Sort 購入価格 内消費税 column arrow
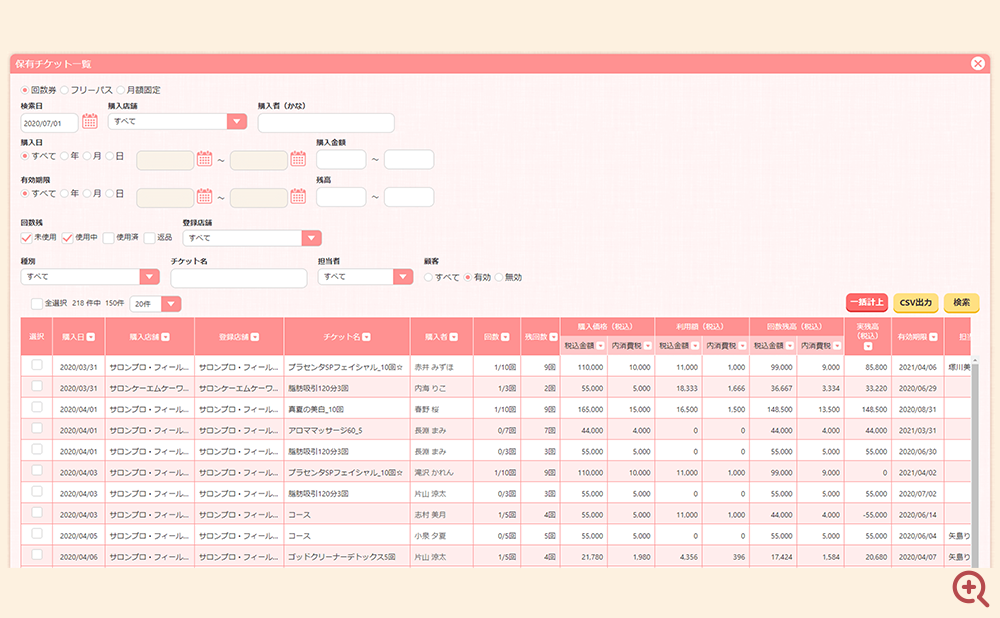 click(647, 346)
